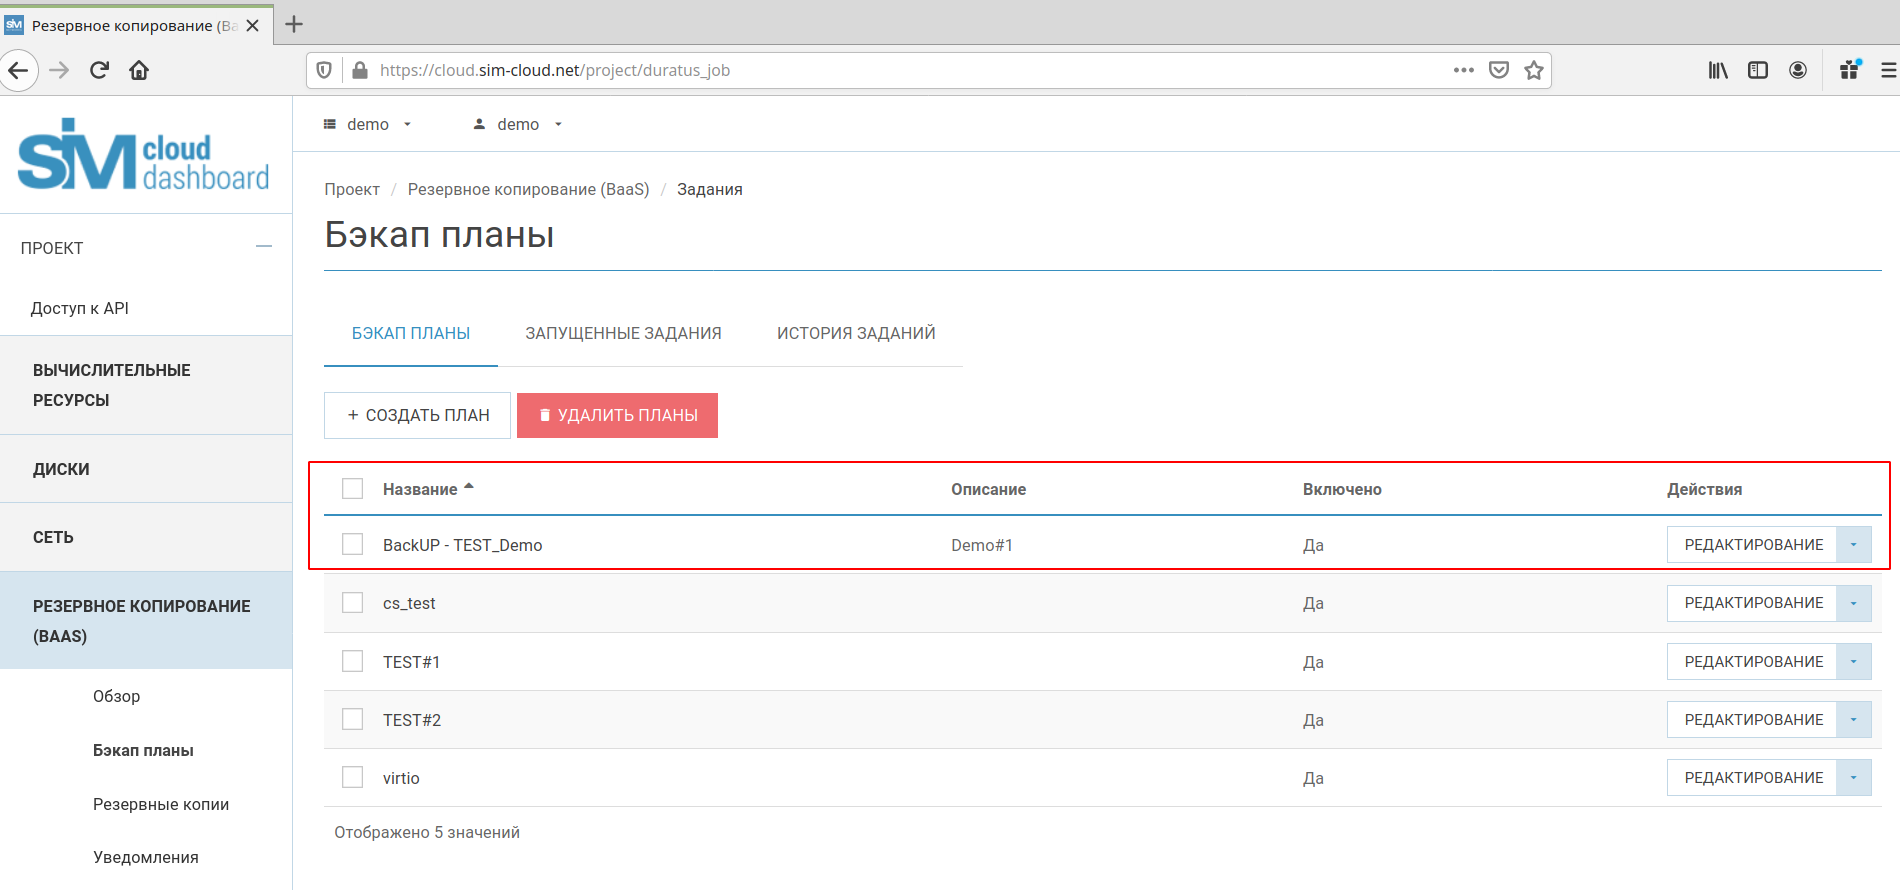1900x890 pixels.
Task: Open demo user account dropdown
Action: [518, 124]
